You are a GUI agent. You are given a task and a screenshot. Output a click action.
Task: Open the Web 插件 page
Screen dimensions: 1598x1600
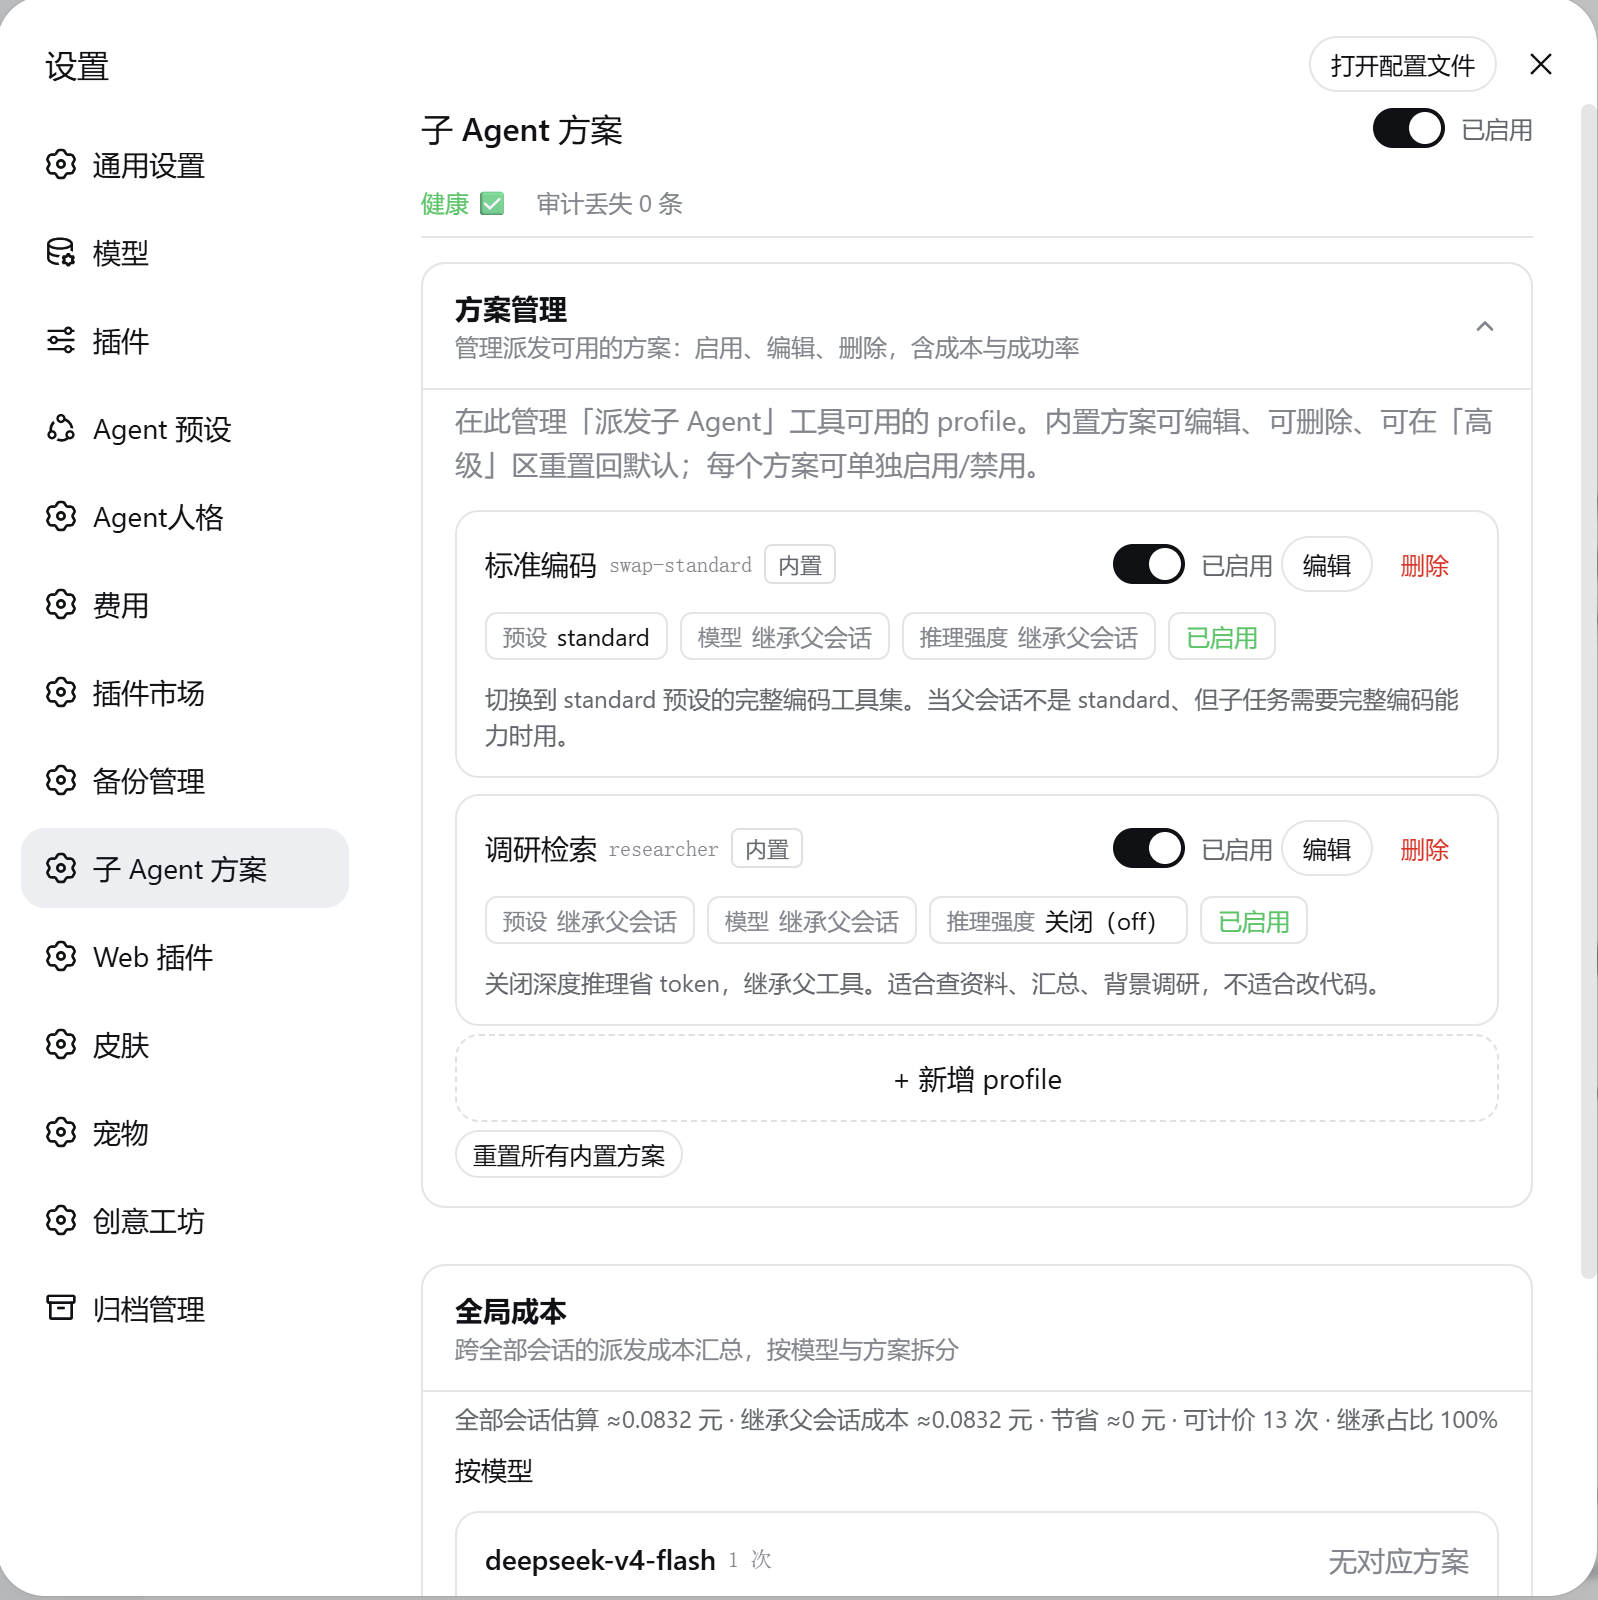click(x=185, y=957)
